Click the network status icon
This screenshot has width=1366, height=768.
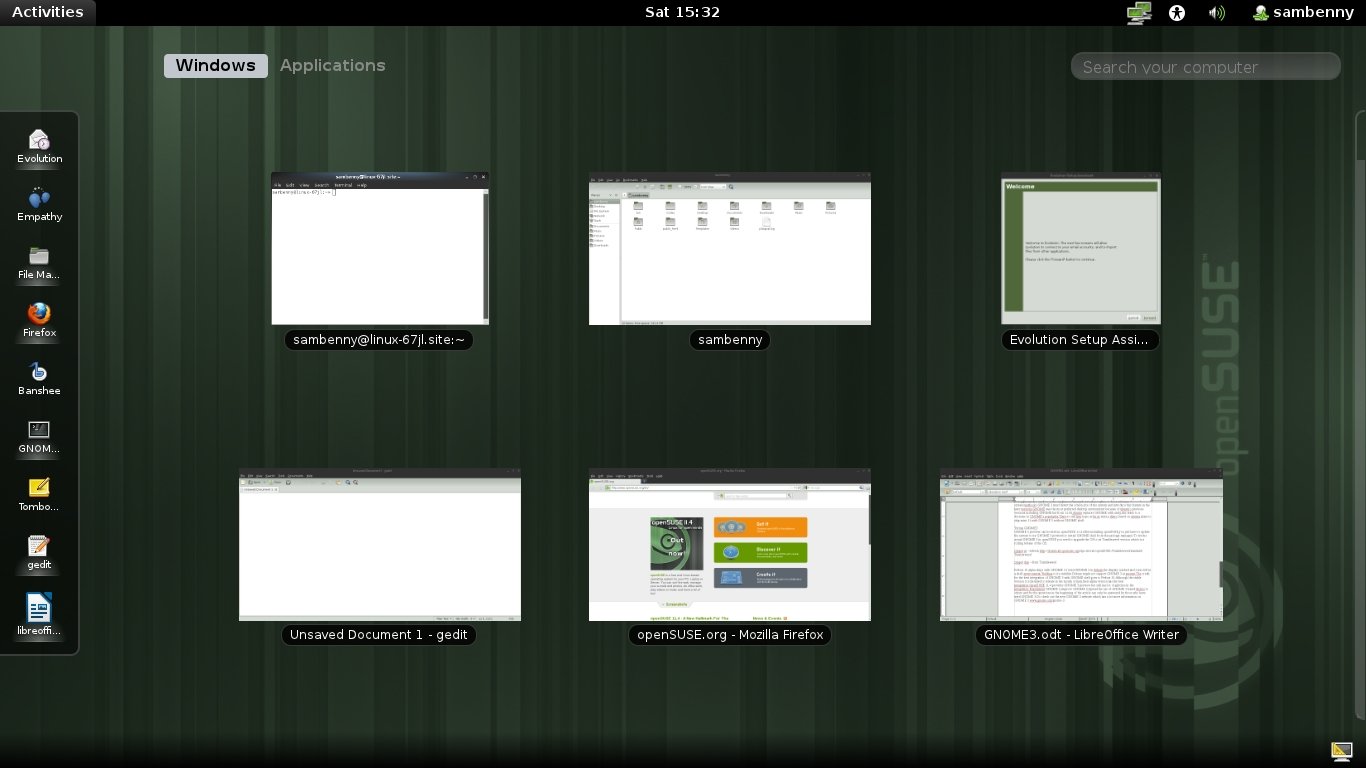(1138, 13)
